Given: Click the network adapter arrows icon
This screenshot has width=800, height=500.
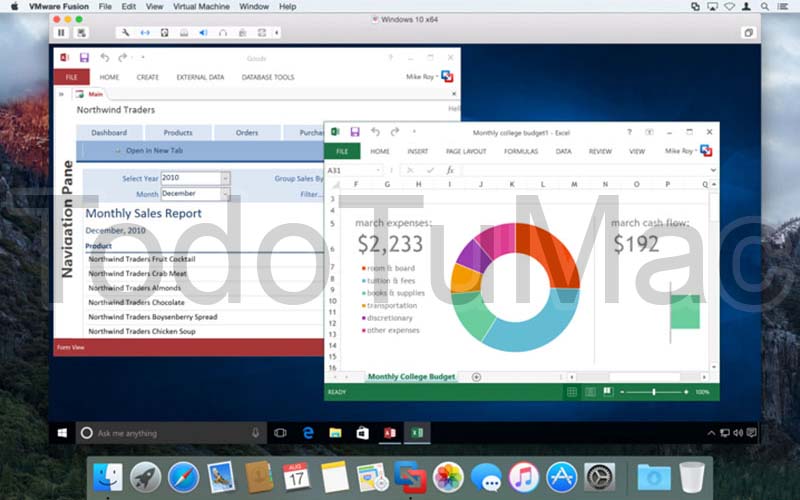Looking at the screenshot, I should [x=145, y=33].
